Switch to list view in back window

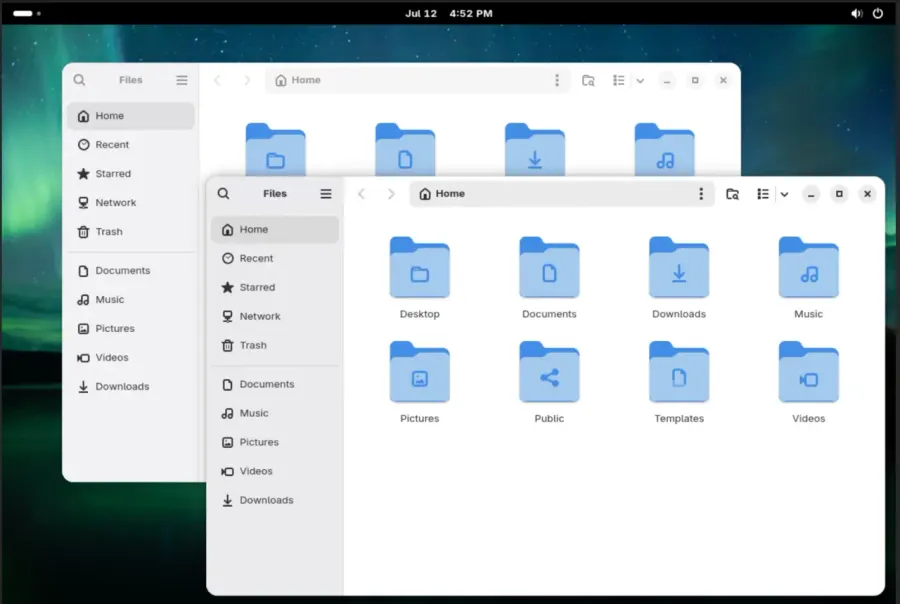619,80
